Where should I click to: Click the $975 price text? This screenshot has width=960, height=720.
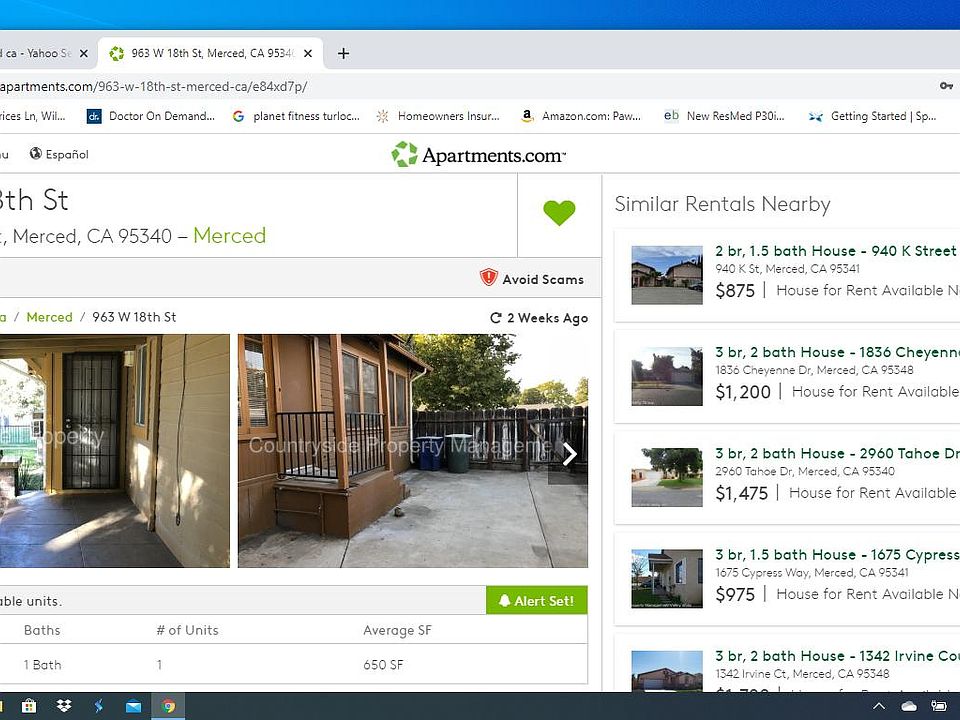pyautogui.click(x=735, y=594)
